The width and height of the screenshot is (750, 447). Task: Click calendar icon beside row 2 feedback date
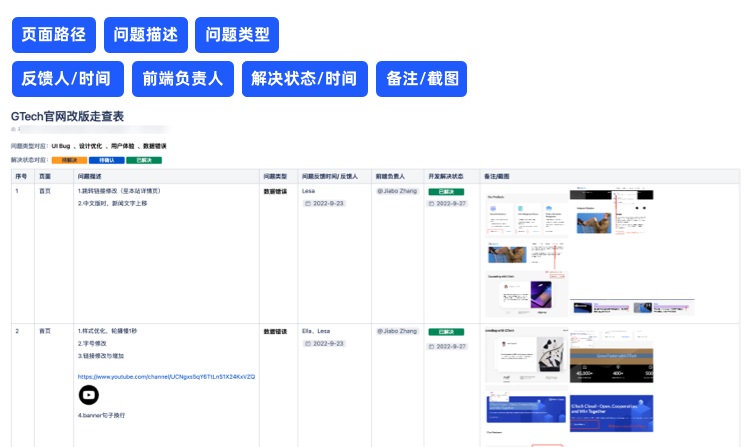[x=307, y=343]
